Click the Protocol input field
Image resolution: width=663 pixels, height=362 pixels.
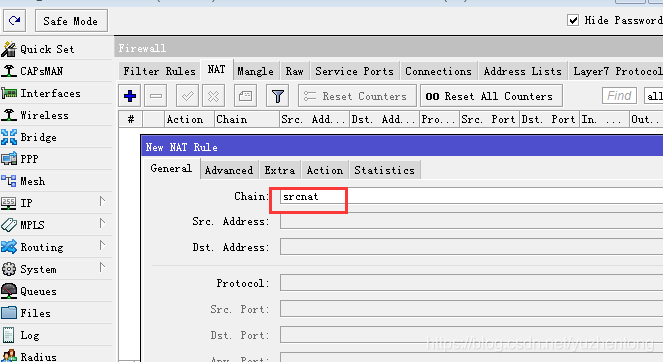(x=471, y=283)
